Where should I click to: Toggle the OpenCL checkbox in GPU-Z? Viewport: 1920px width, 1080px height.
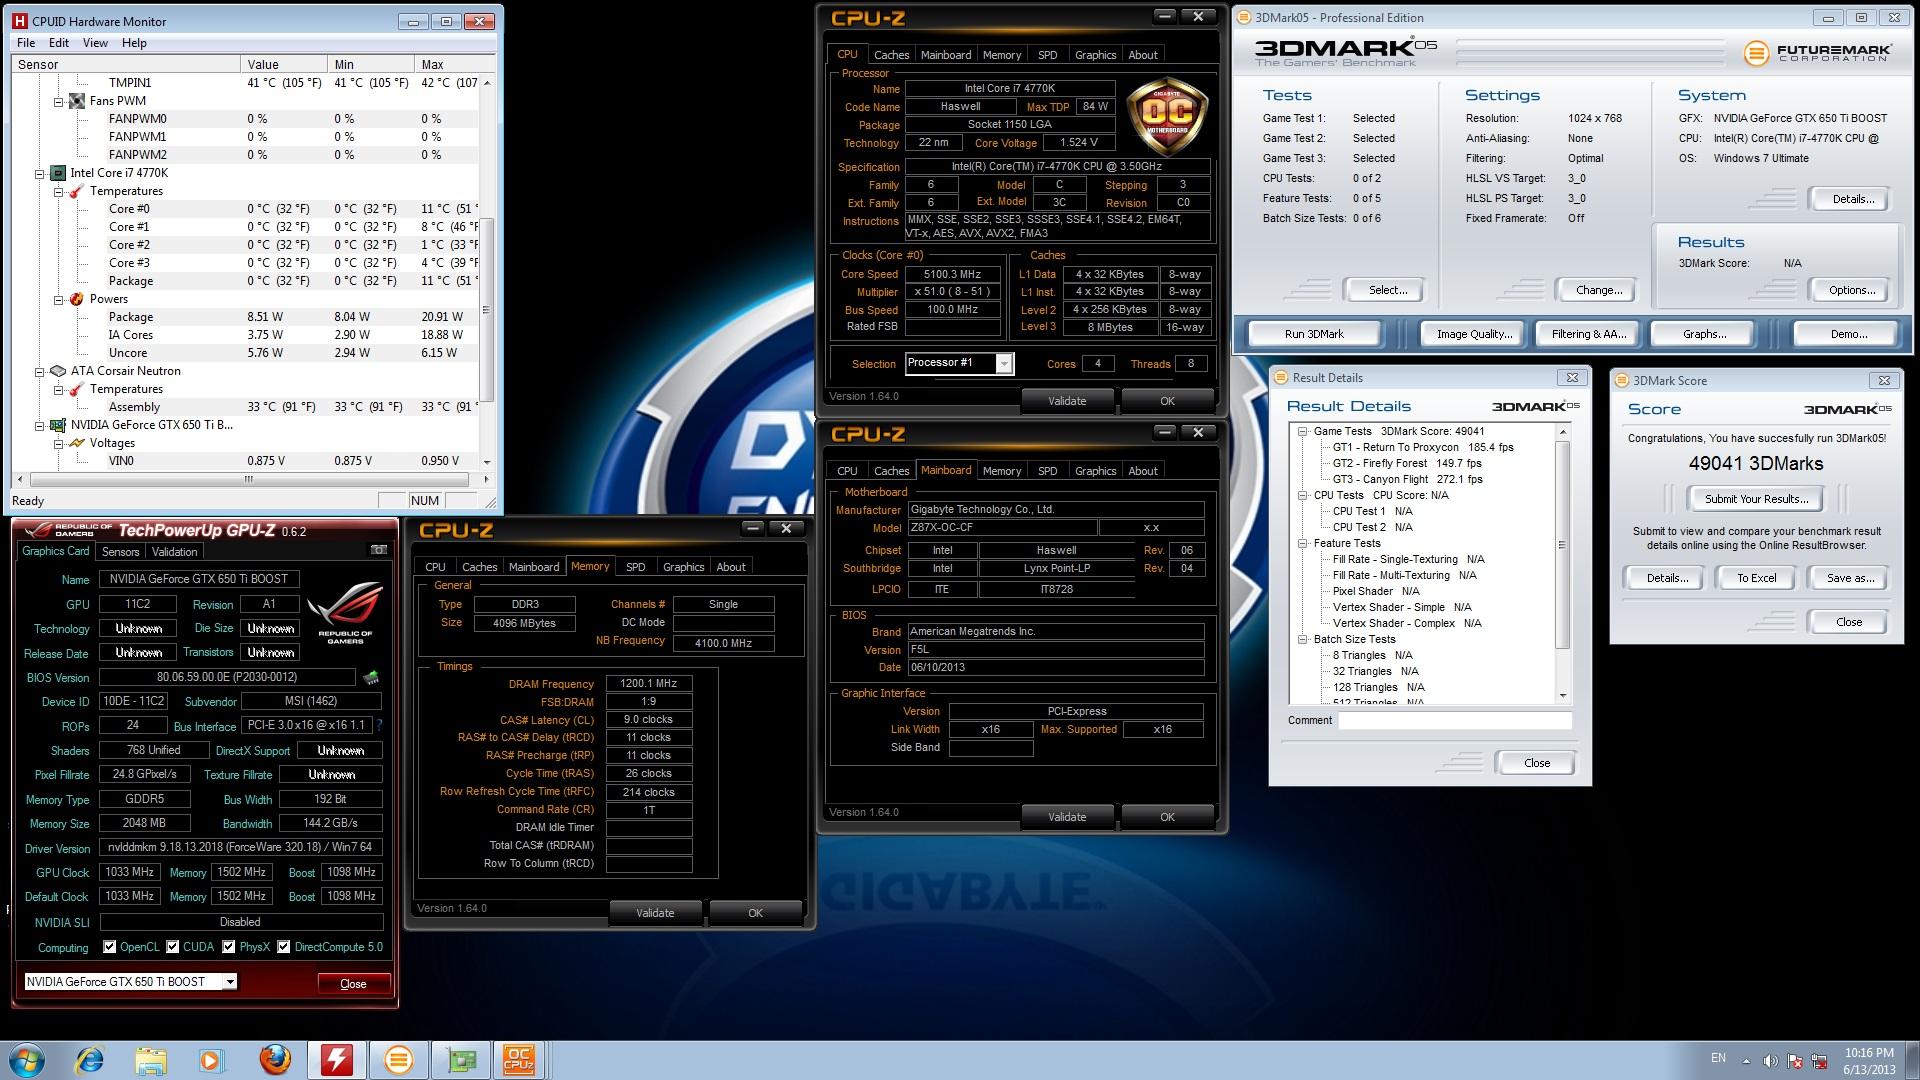pyautogui.click(x=109, y=946)
